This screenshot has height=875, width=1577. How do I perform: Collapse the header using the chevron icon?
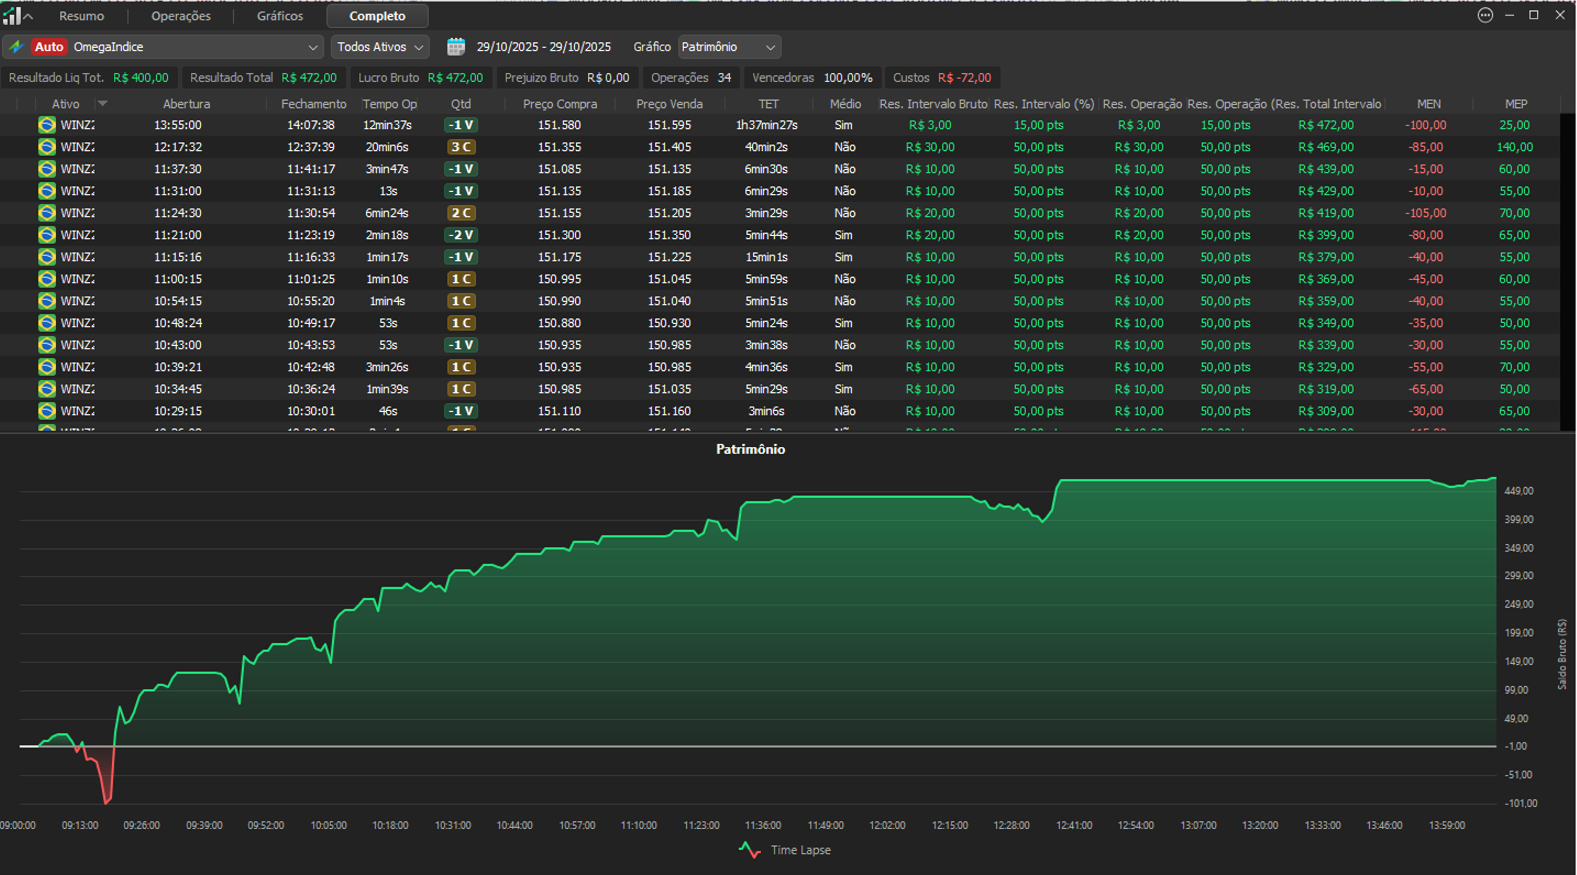click(28, 17)
